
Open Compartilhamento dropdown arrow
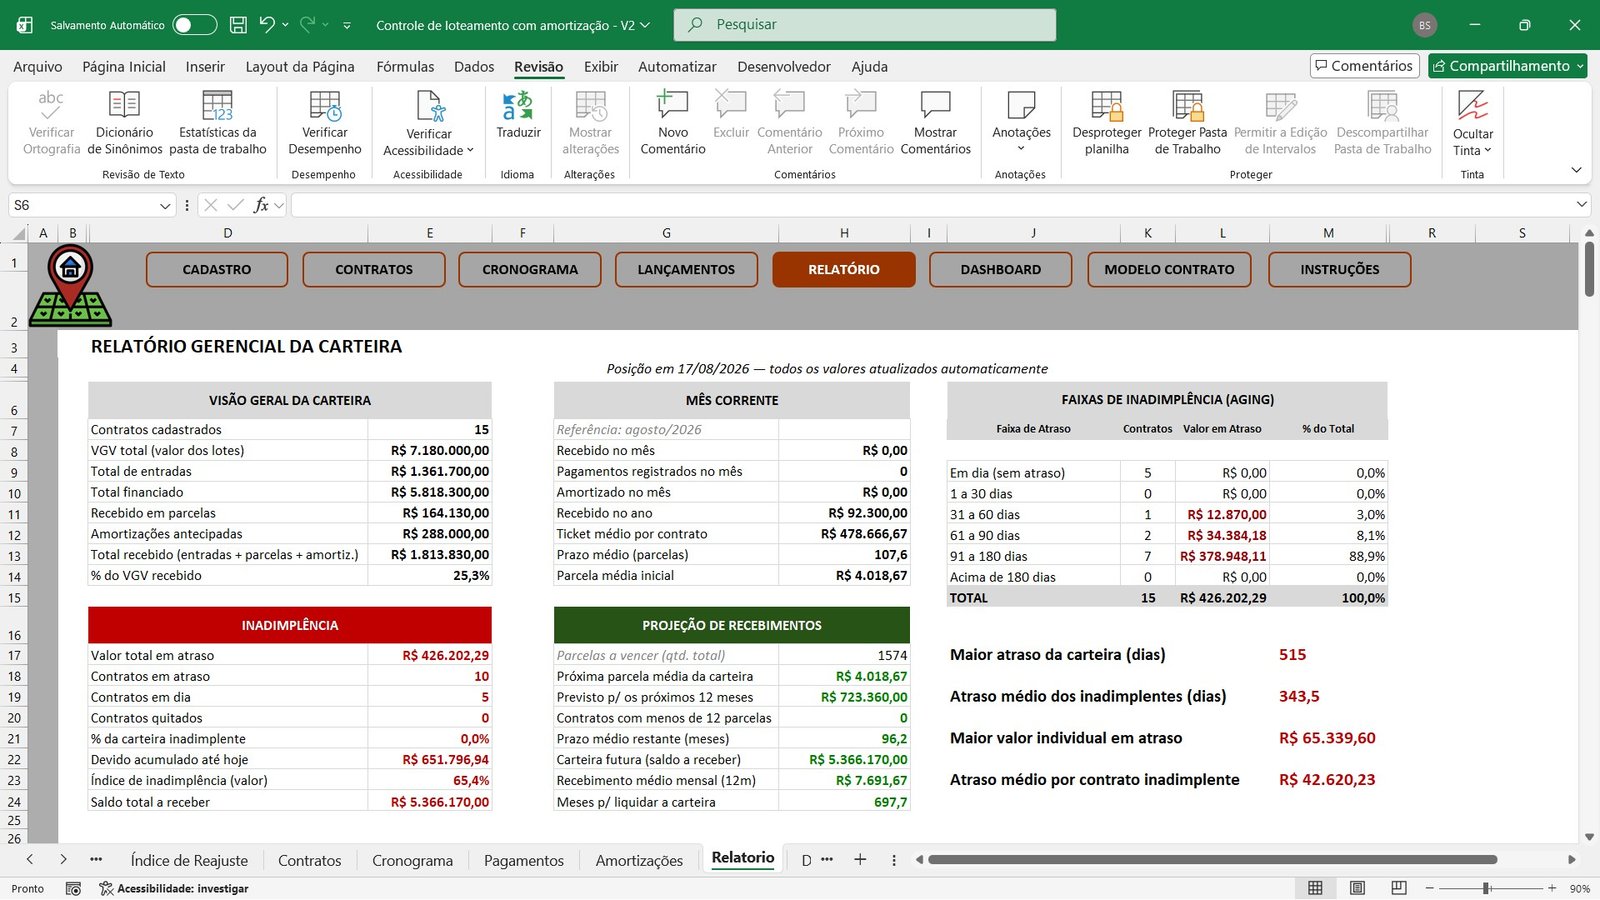tap(1579, 66)
